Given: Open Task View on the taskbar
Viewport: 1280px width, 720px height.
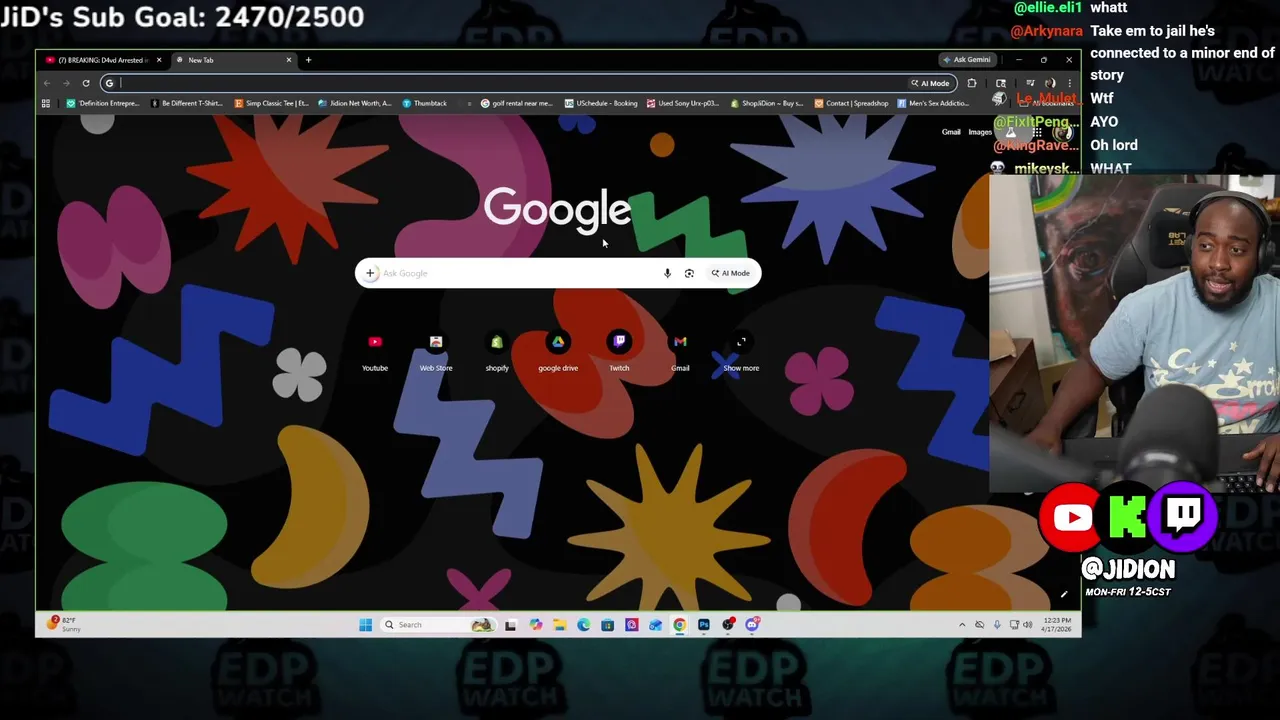Looking at the screenshot, I should coord(510,625).
